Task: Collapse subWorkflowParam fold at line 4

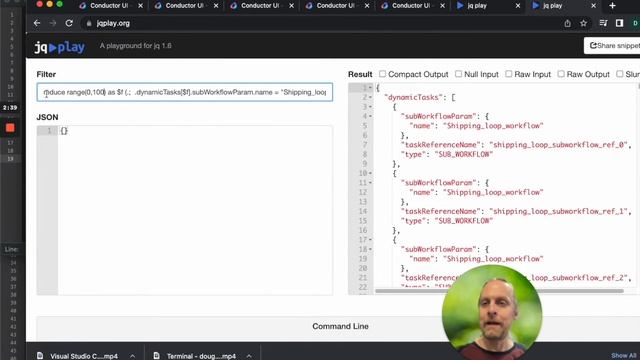Action: 370,116
